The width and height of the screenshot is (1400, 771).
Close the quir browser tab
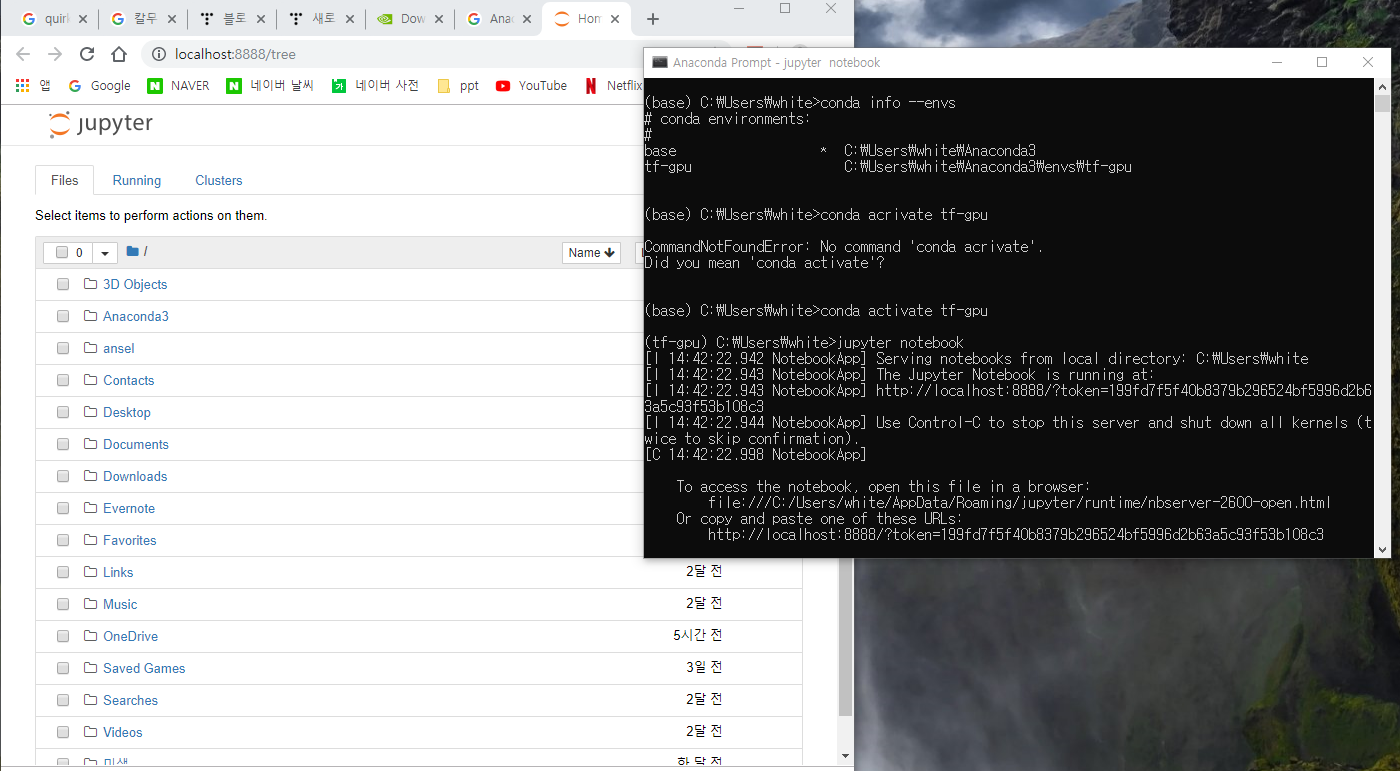tap(82, 19)
